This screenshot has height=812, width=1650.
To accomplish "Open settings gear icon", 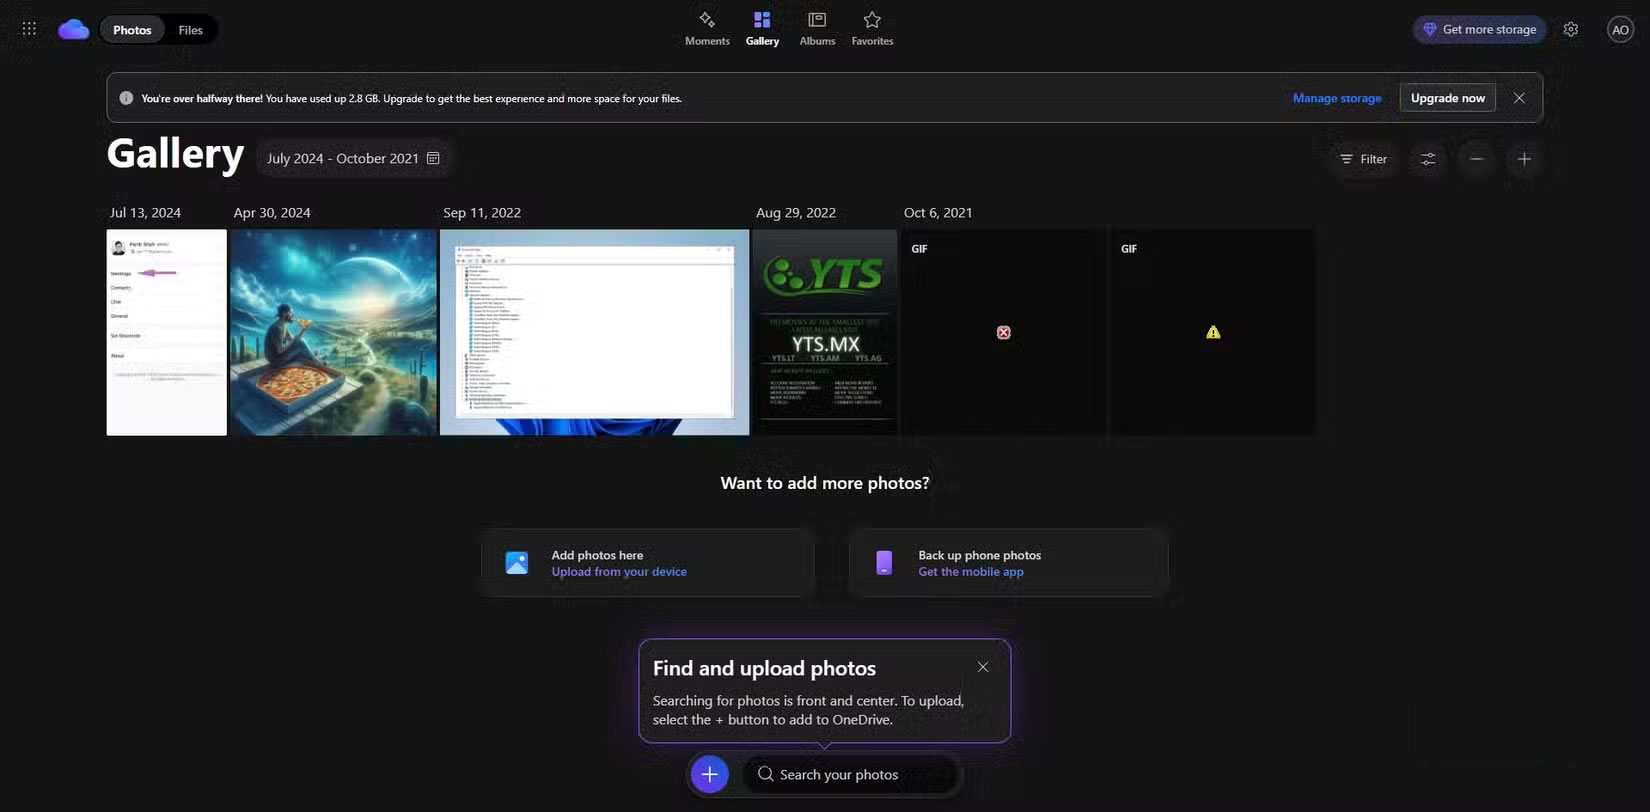I will click(x=1571, y=29).
